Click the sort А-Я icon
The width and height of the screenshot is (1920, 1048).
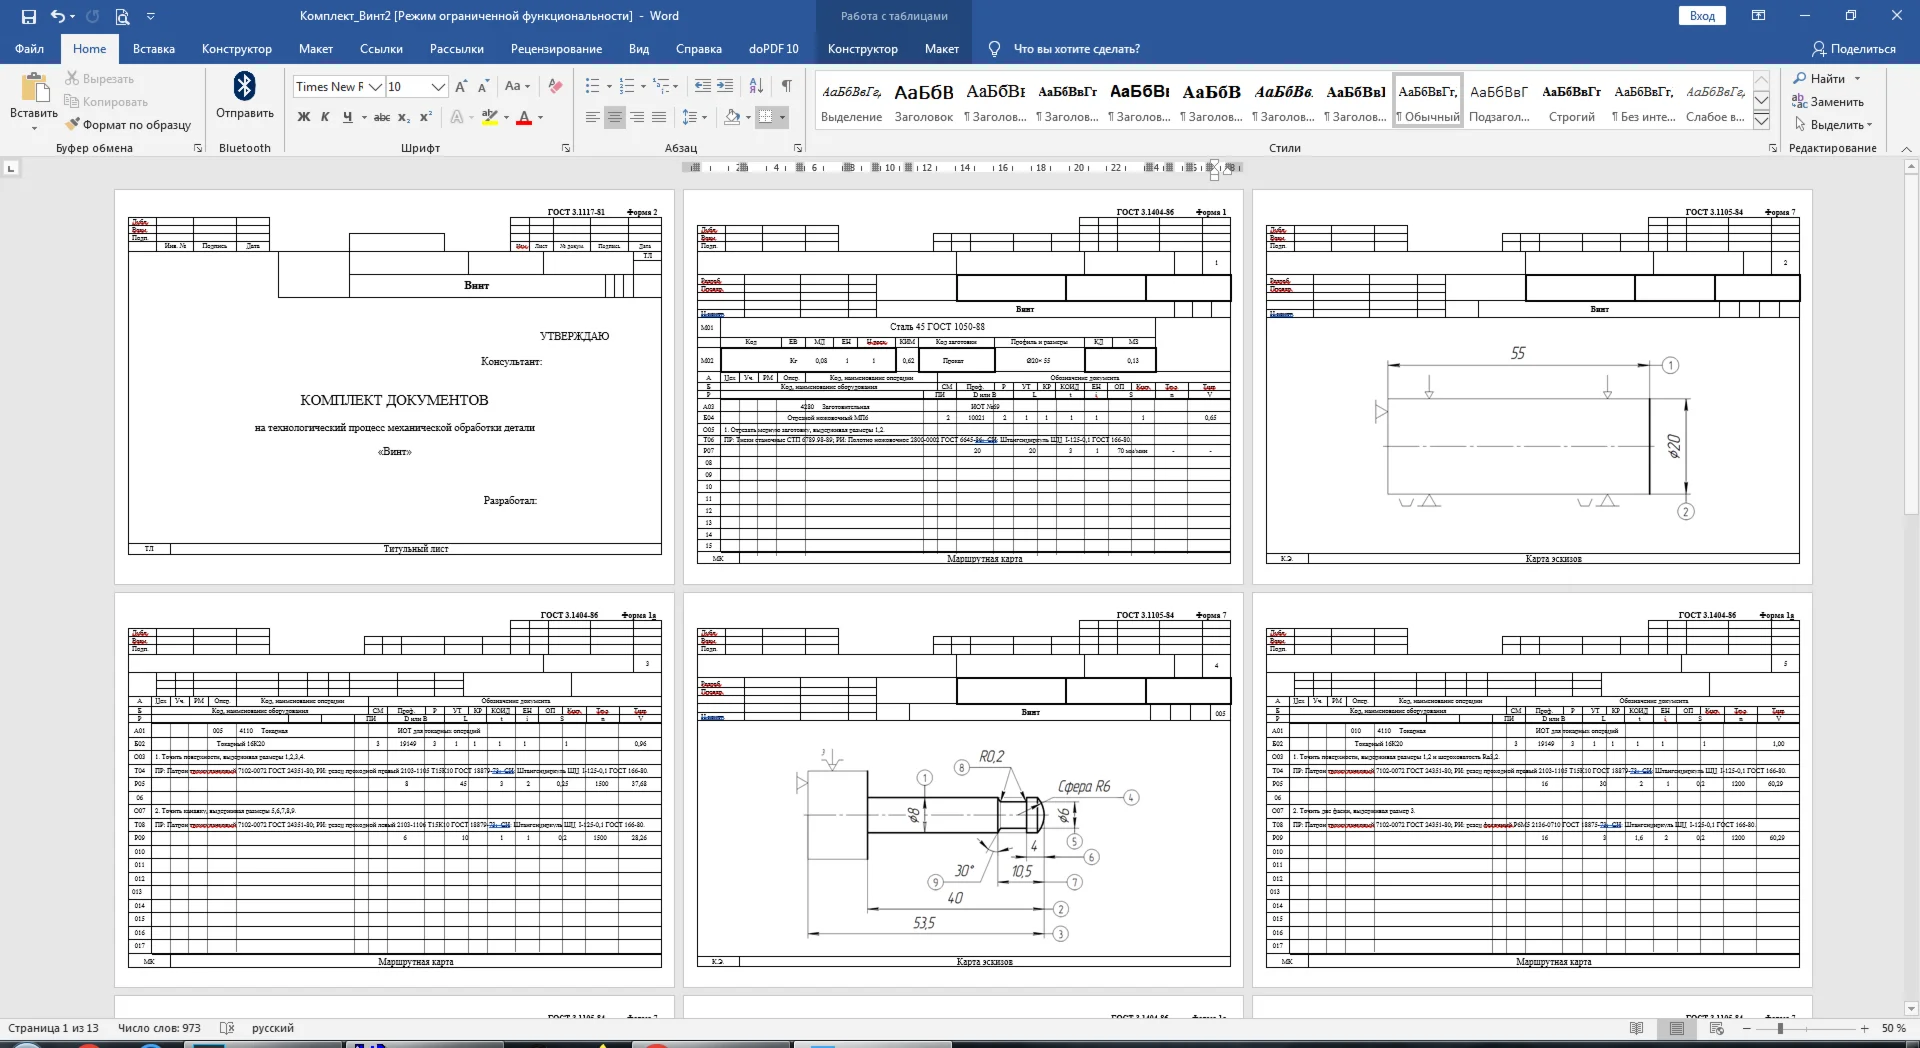[x=757, y=87]
